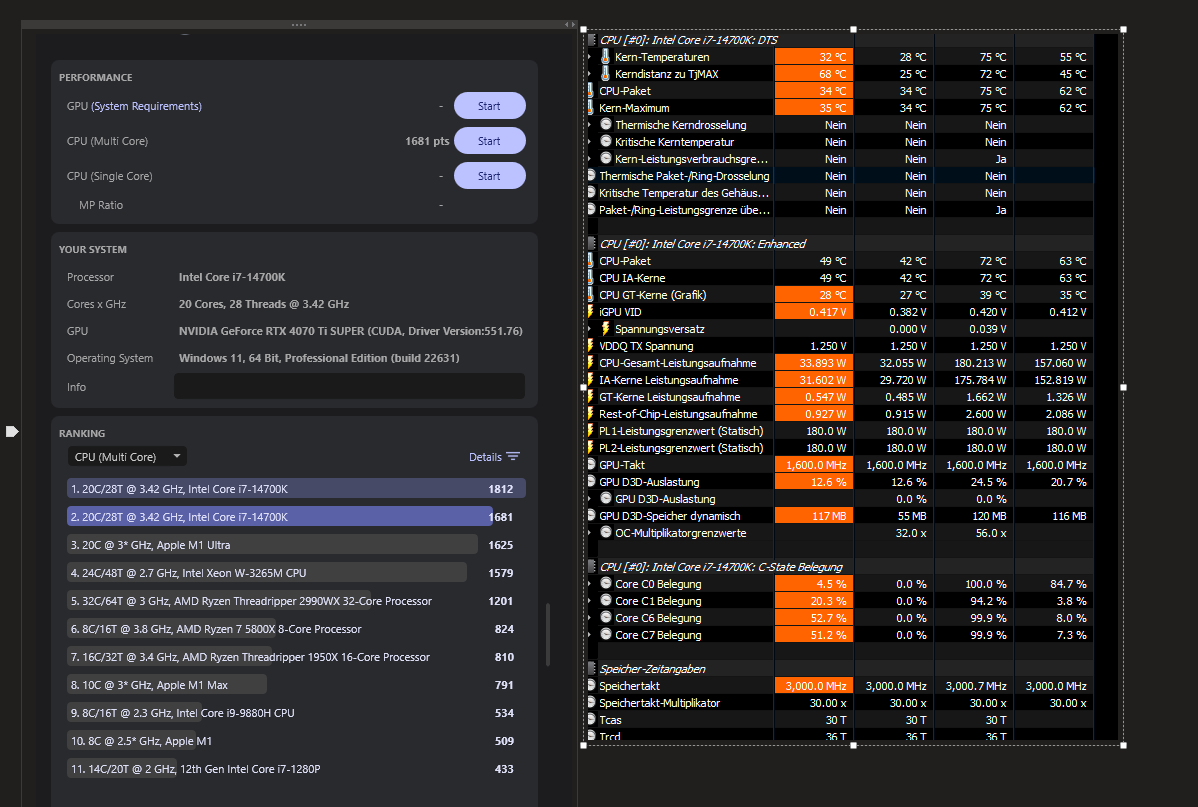Click the 1681 pts multi core score
Viewport: 1198px width, 807px height.
coord(427,141)
